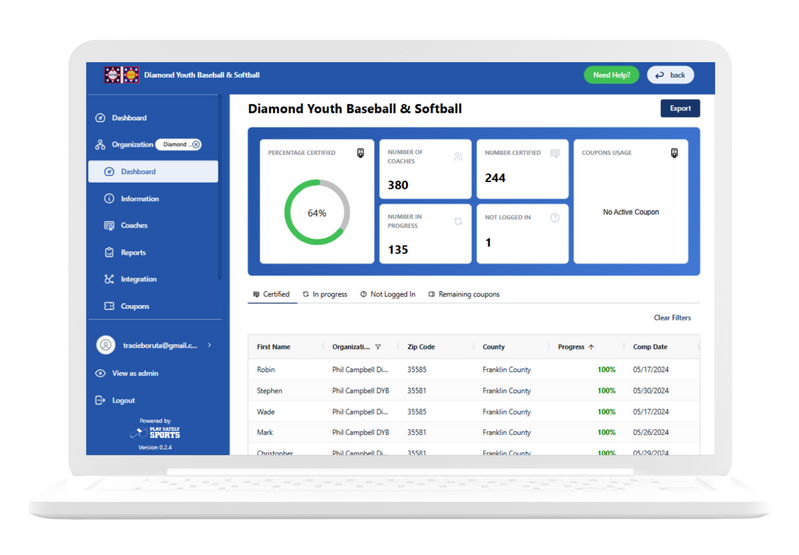
Task: Switch to the In progress tab
Action: (x=324, y=295)
